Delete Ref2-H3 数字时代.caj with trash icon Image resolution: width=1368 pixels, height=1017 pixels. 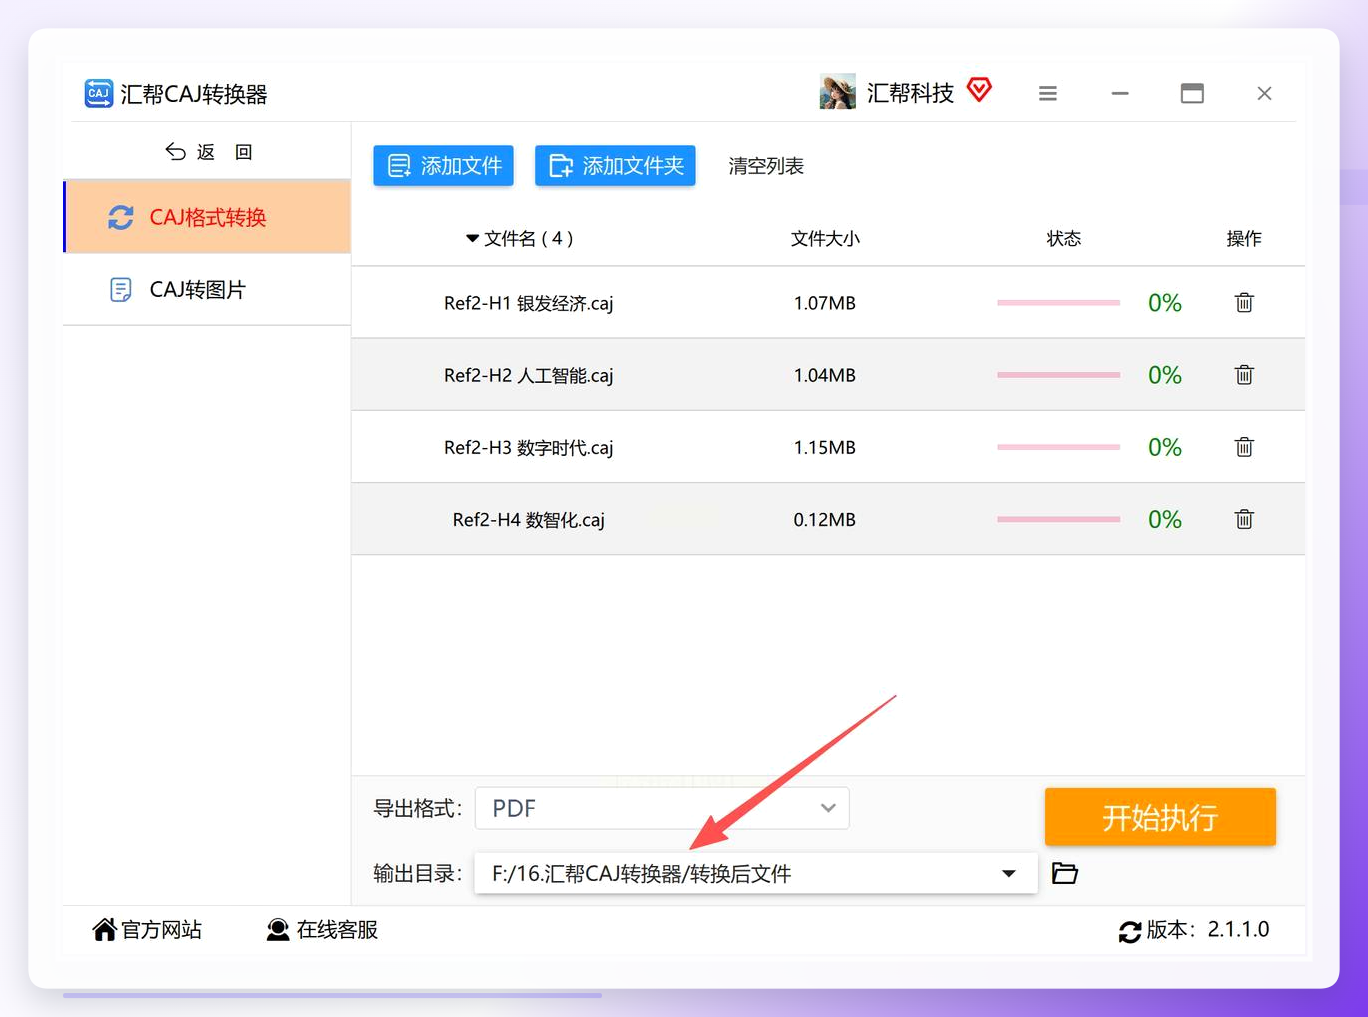pos(1244,447)
